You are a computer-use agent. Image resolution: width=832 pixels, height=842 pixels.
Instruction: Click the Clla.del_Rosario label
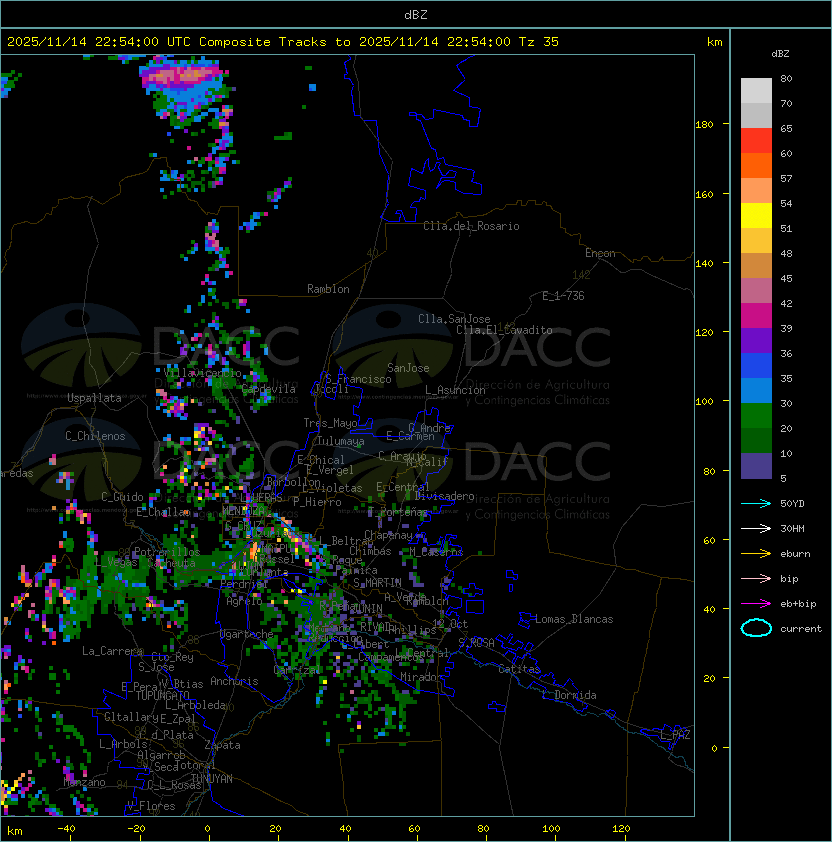click(x=471, y=226)
